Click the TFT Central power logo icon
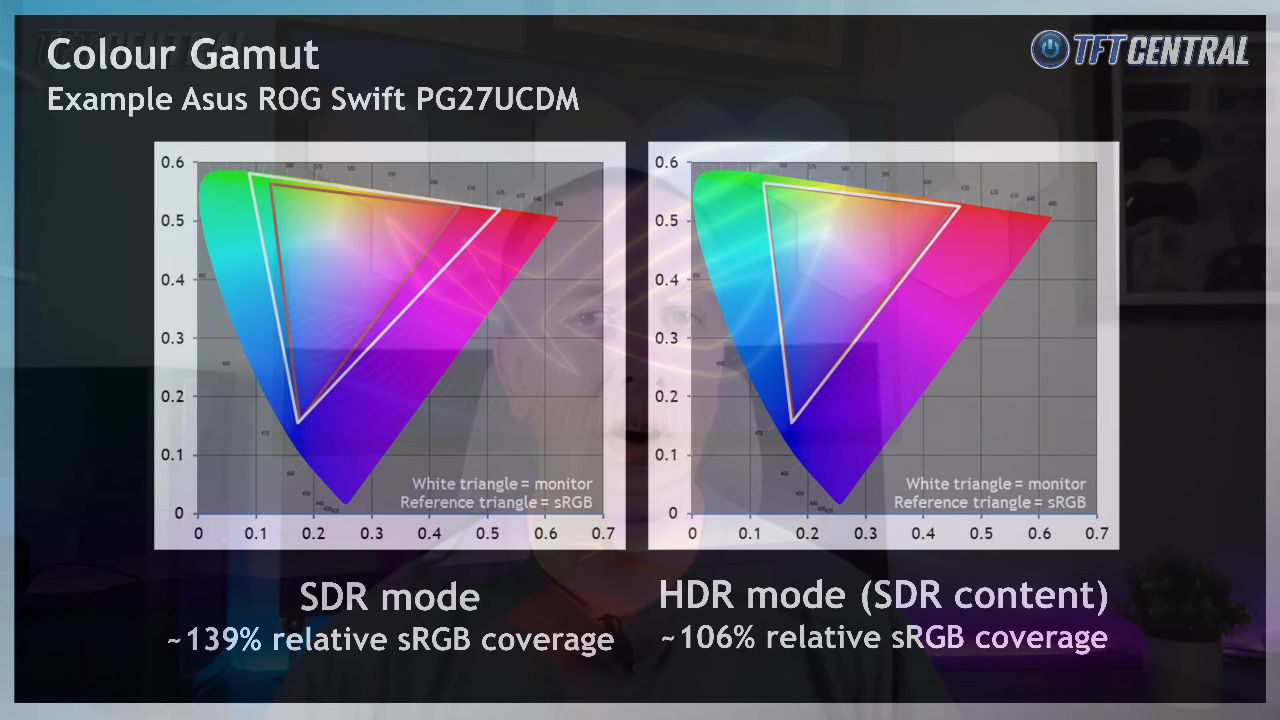 pos(1050,49)
